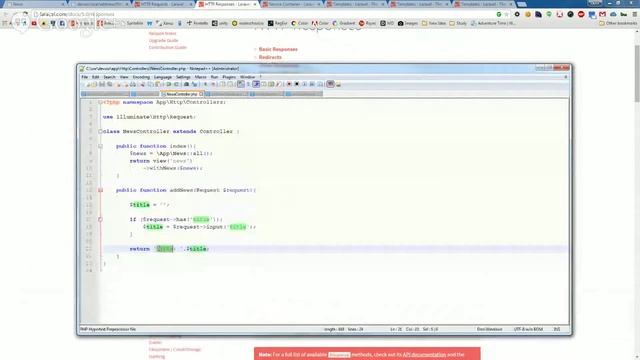Click the Zoom Out toolbar icon
The width and height of the screenshot is (640, 360).
click(x=213, y=84)
